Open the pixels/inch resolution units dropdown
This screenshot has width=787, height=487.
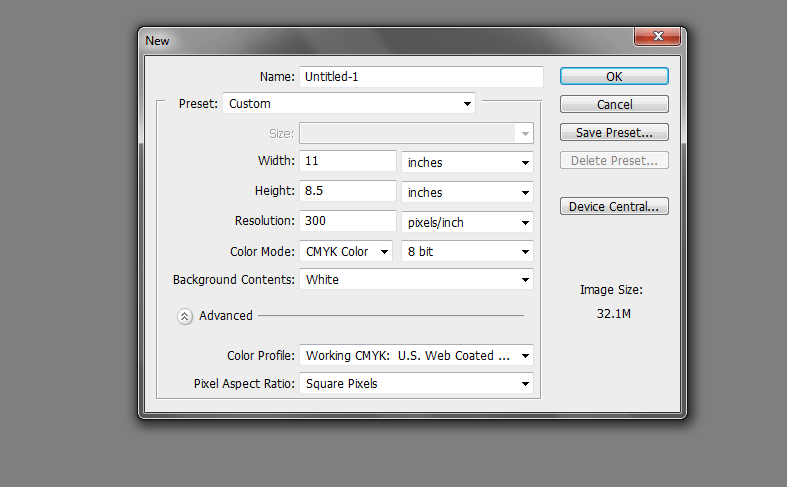pyautogui.click(x=467, y=222)
